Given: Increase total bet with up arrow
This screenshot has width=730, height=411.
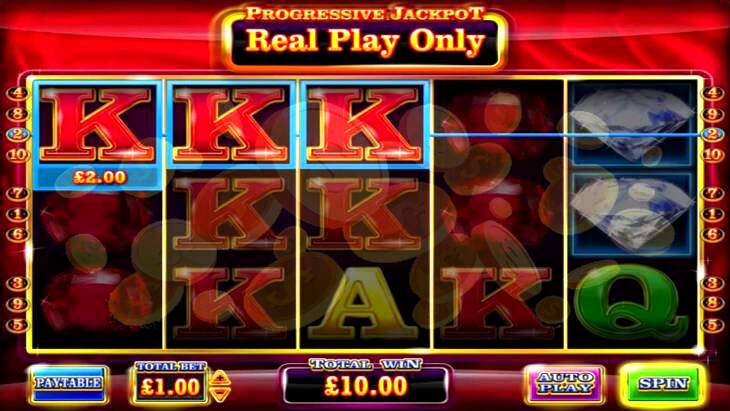Looking at the screenshot, I should click(x=220, y=377).
